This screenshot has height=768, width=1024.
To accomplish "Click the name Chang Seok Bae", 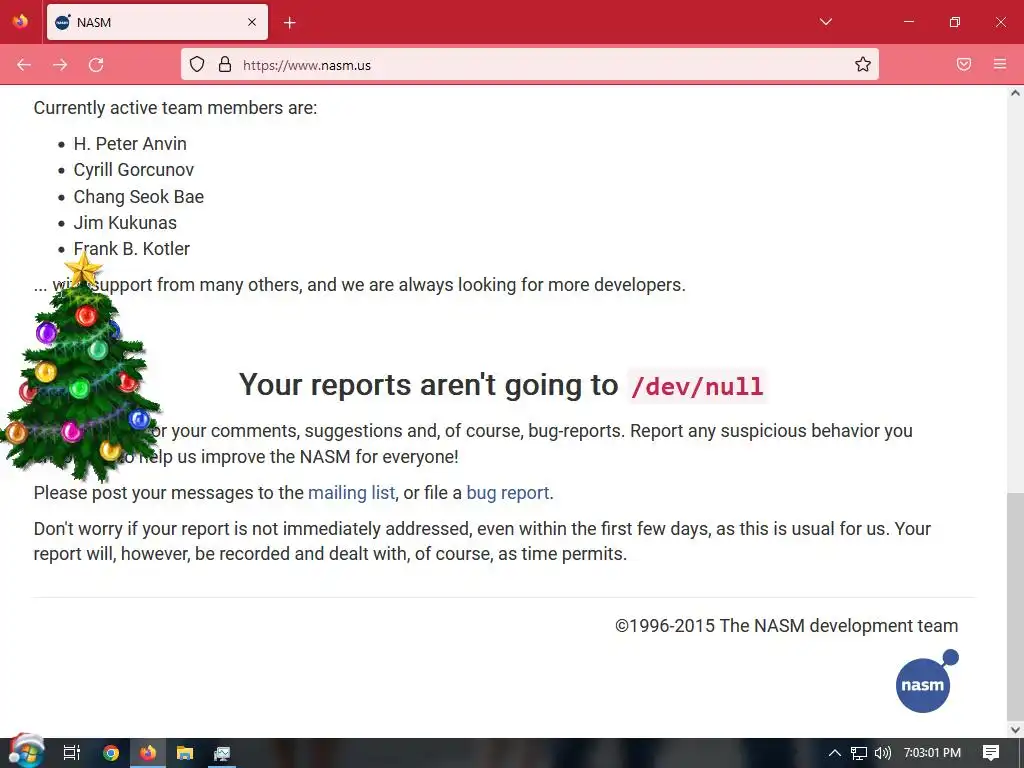I will [x=138, y=197].
